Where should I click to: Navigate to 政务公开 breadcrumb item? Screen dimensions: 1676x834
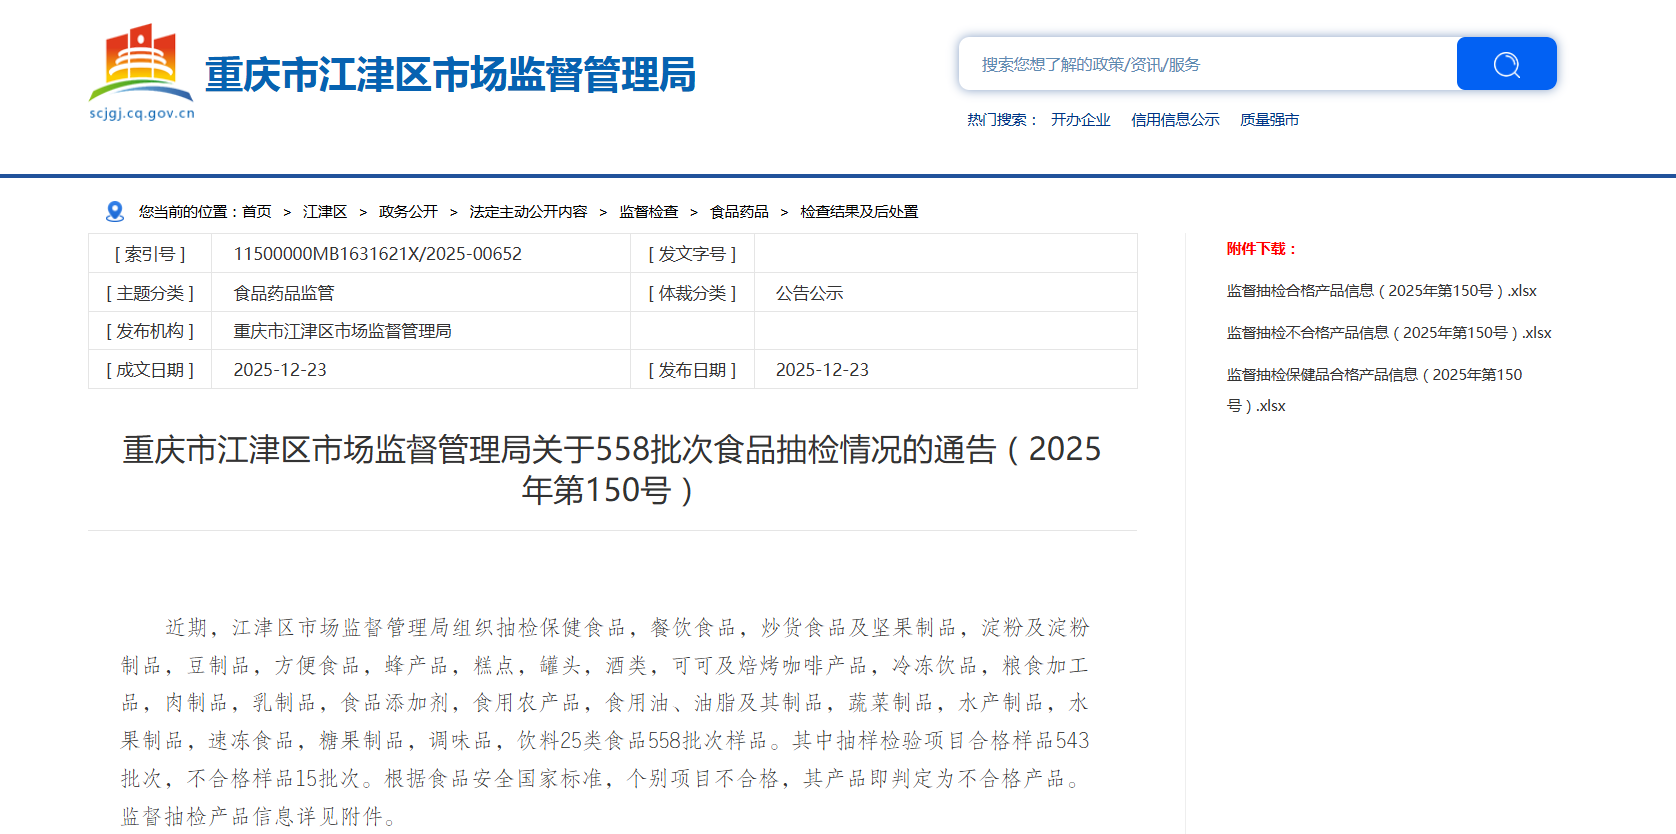408,211
